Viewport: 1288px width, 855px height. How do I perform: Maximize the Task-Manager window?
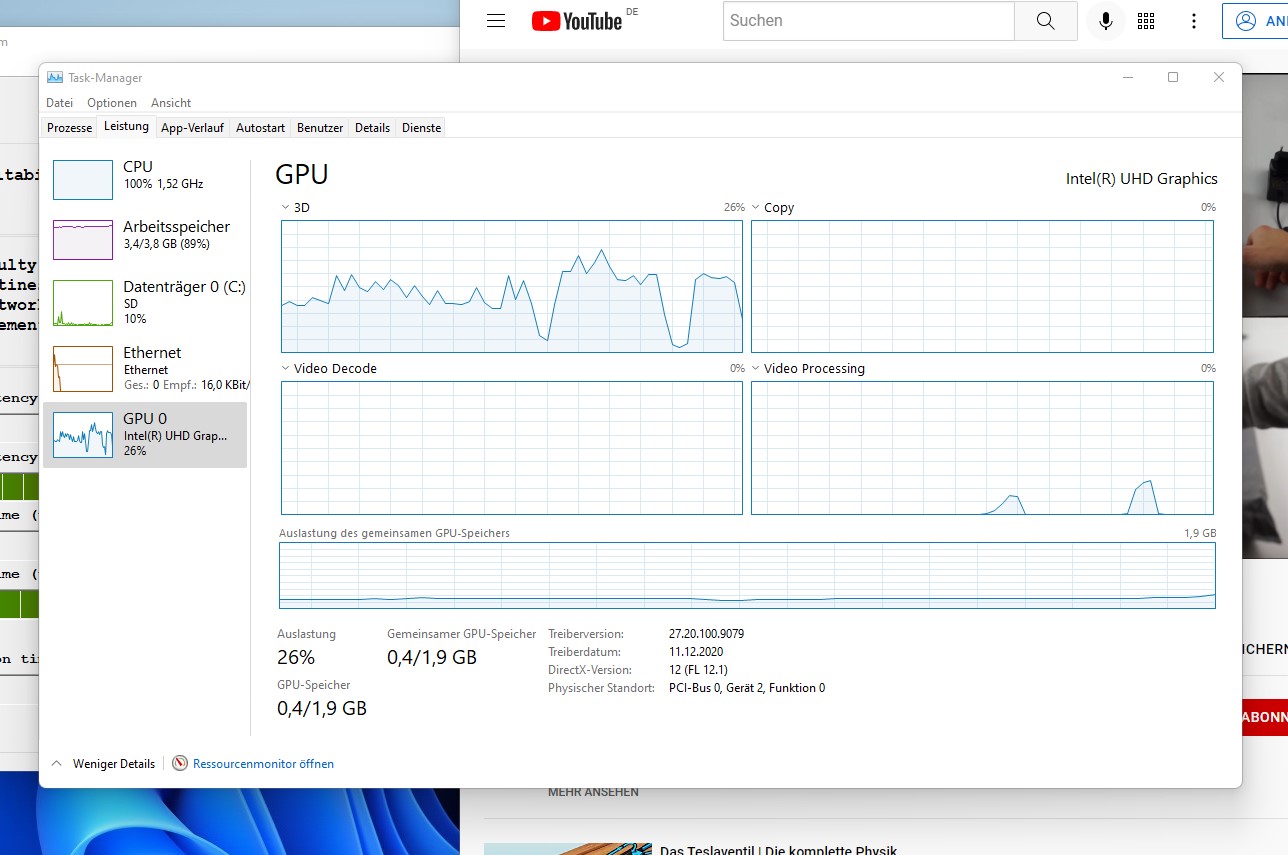(x=1173, y=78)
